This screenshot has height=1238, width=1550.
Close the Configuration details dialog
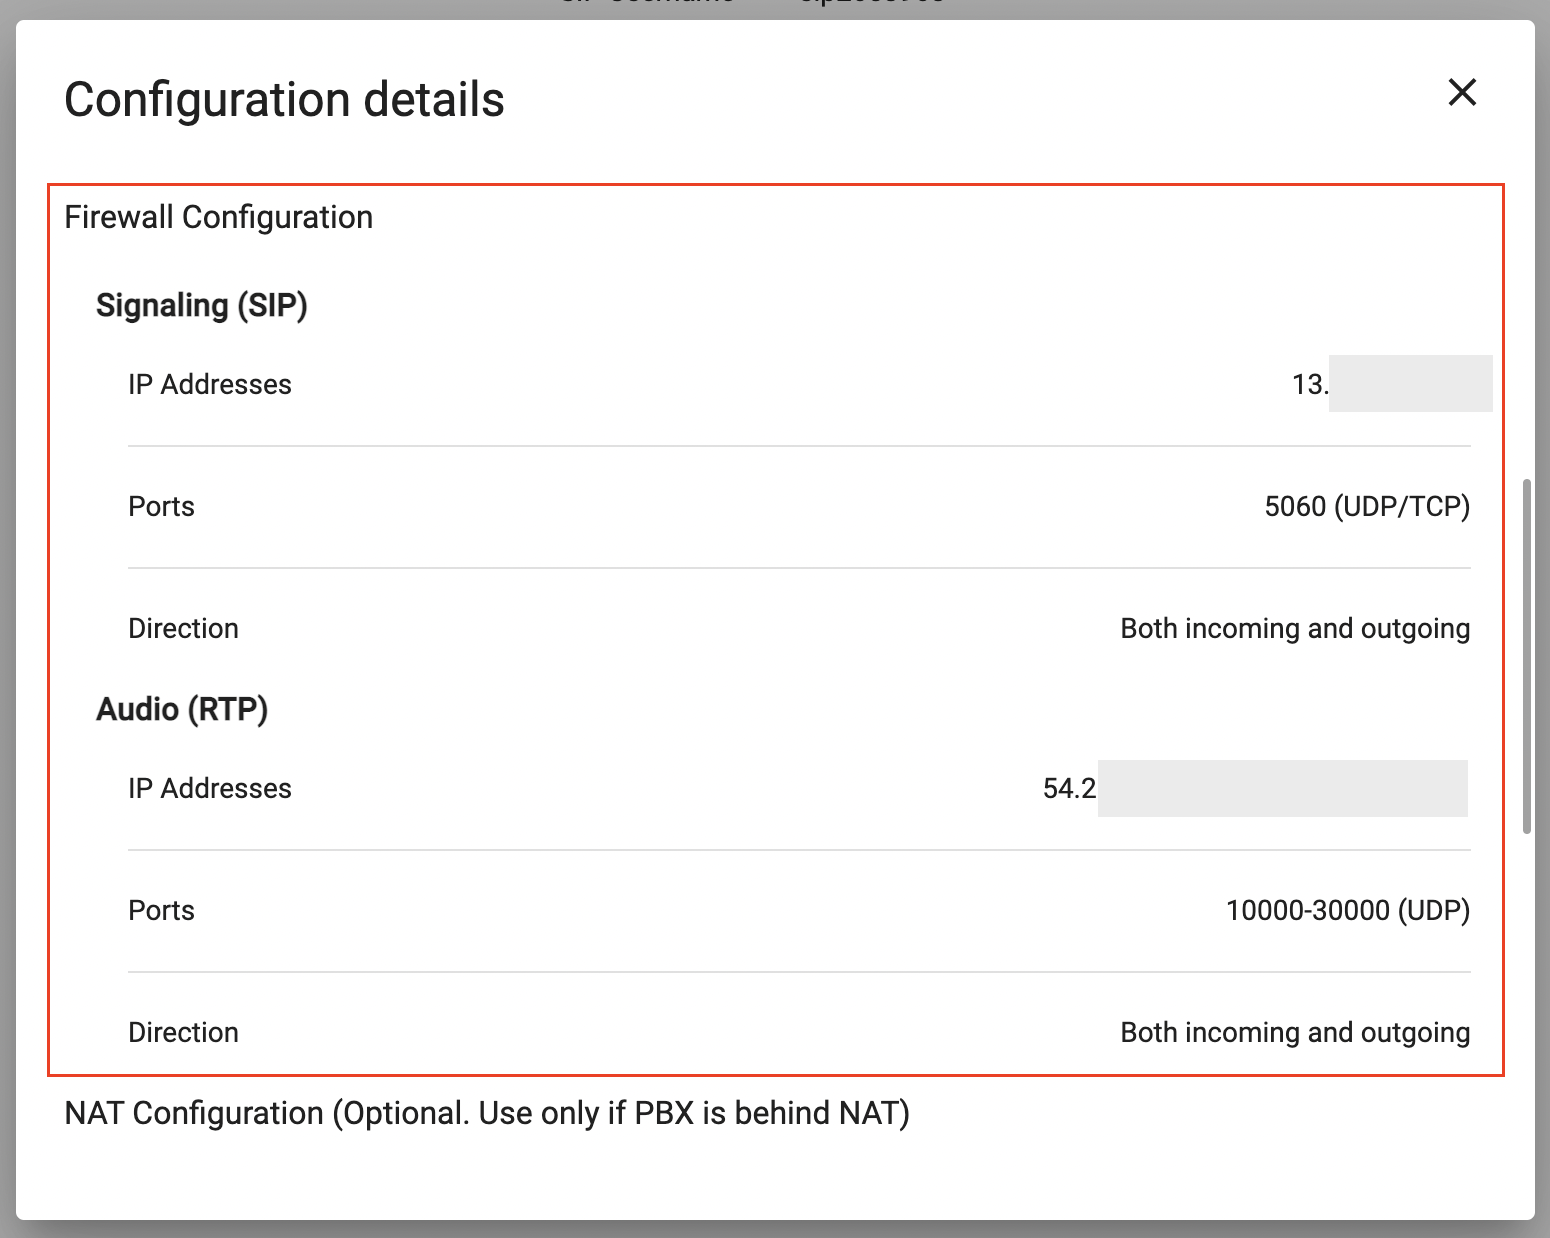click(x=1462, y=92)
